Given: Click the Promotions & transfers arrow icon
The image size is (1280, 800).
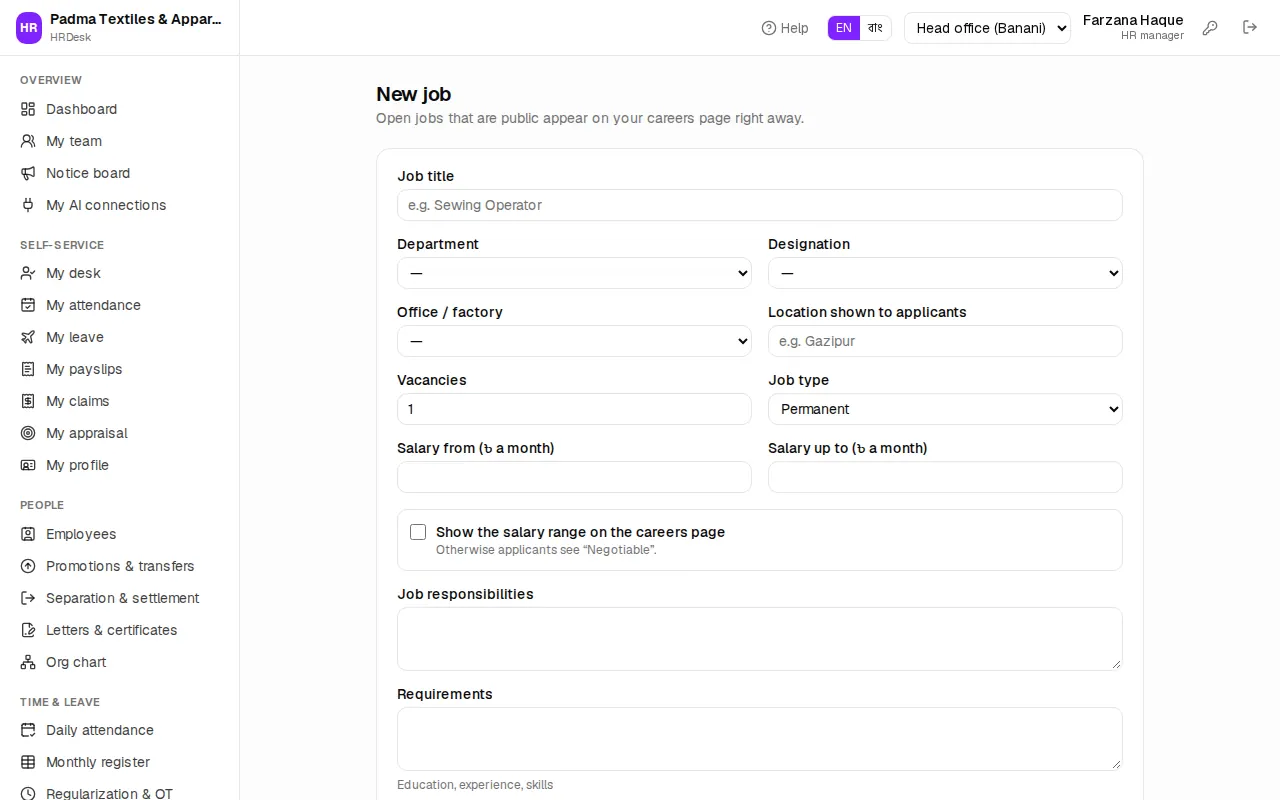Looking at the screenshot, I should (x=28, y=566).
